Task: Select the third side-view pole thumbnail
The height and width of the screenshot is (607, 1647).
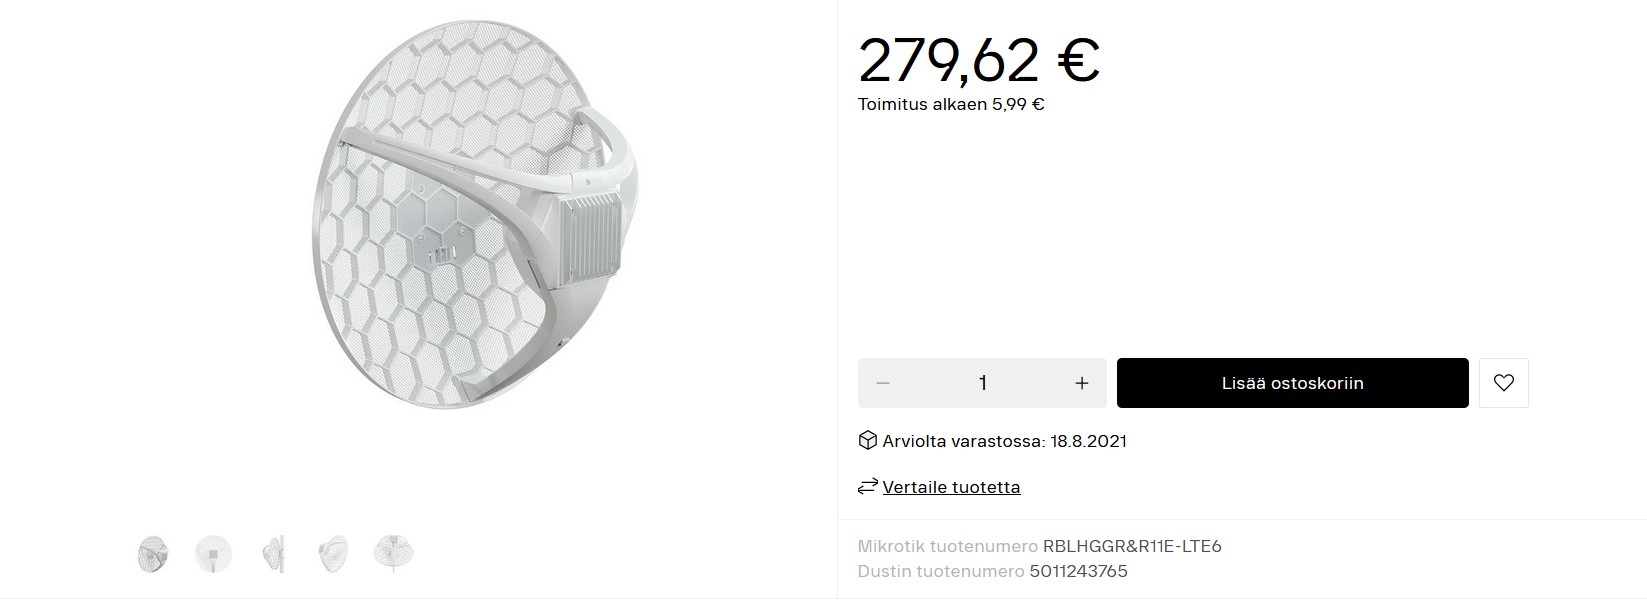Action: tap(273, 553)
